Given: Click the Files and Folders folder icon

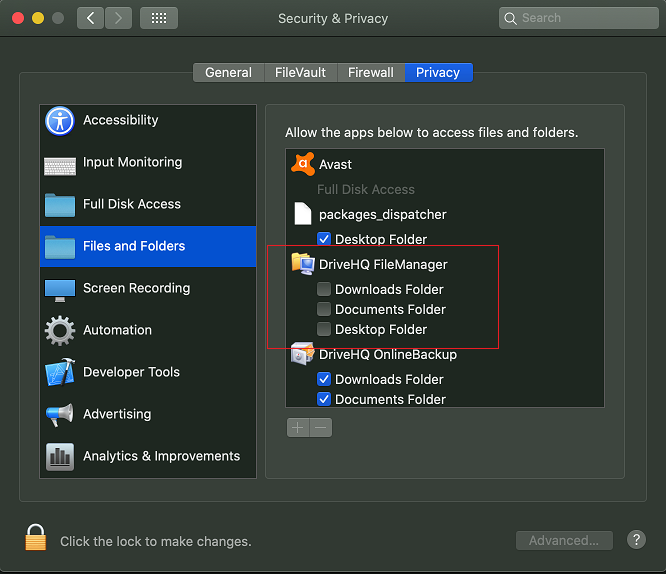Looking at the screenshot, I should click(x=60, y=247).
